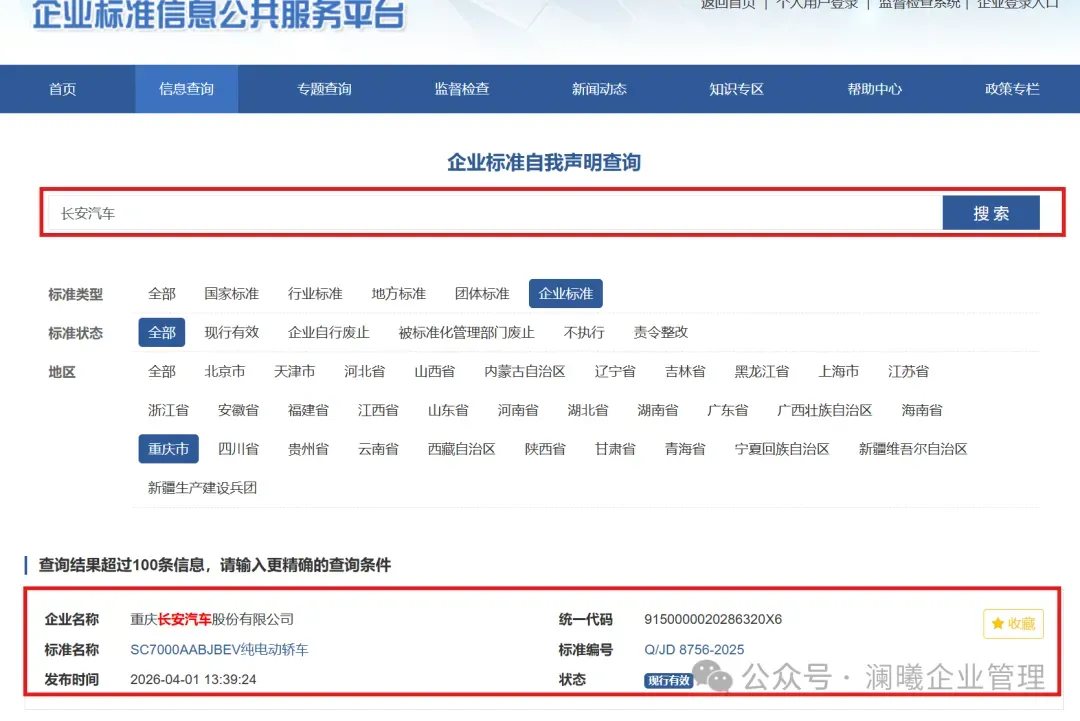Choose 甘肃省 region filter
This screenshot has height=721, width=1080.
615,449
